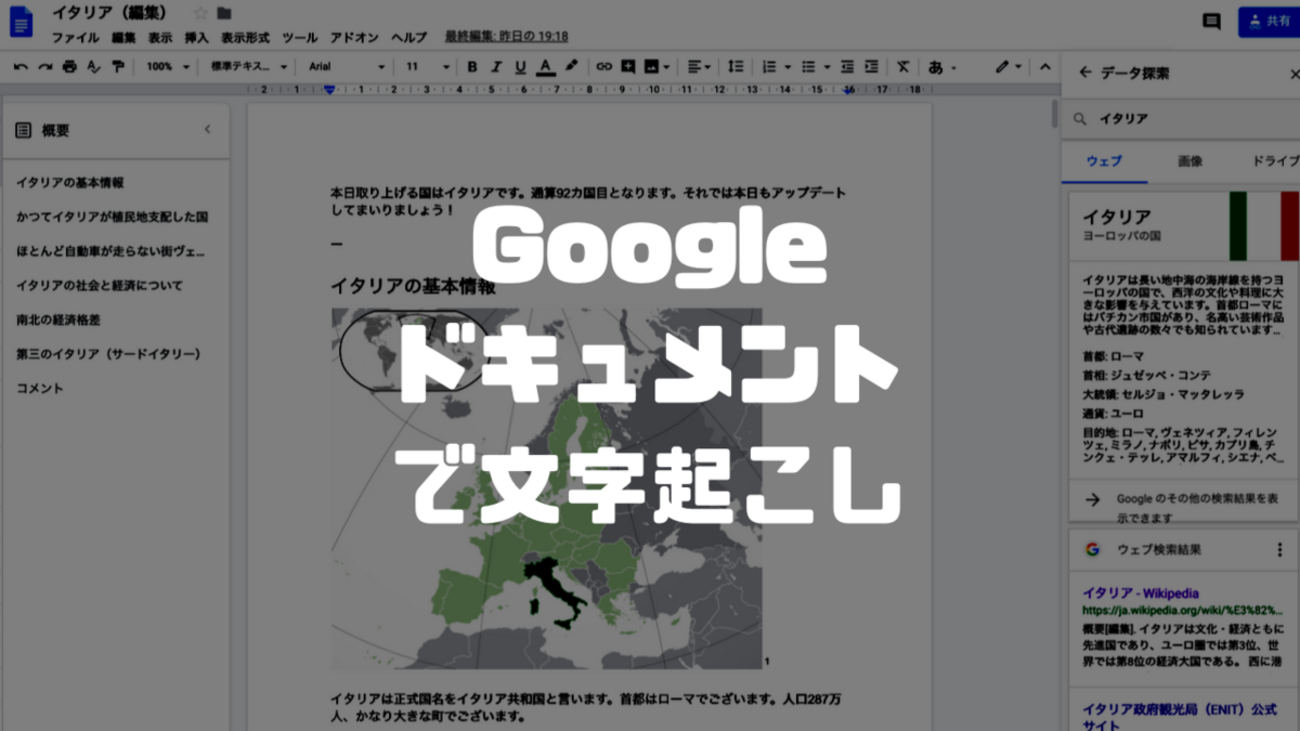Viewport: 1300px width, 731px height.
Task: Click the clear formatting icon
Action: coord(902,67)
